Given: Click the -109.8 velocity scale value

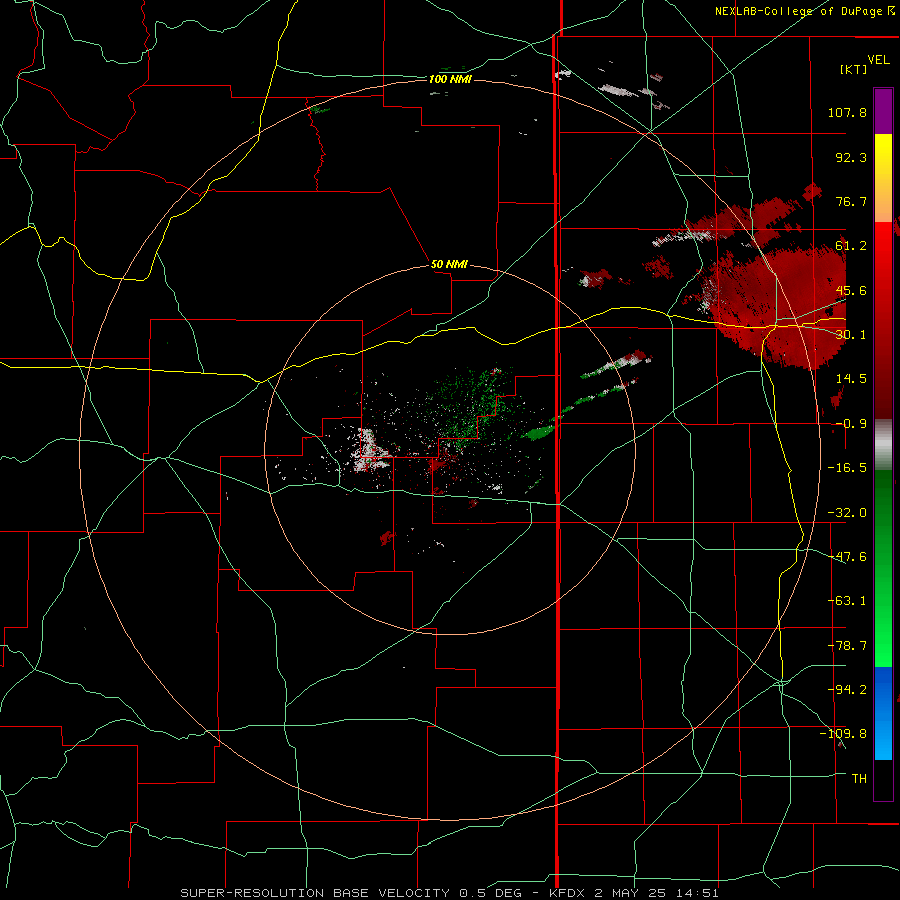Looking at the screenshot, I should pyautogui.click(x=843, y=734).
